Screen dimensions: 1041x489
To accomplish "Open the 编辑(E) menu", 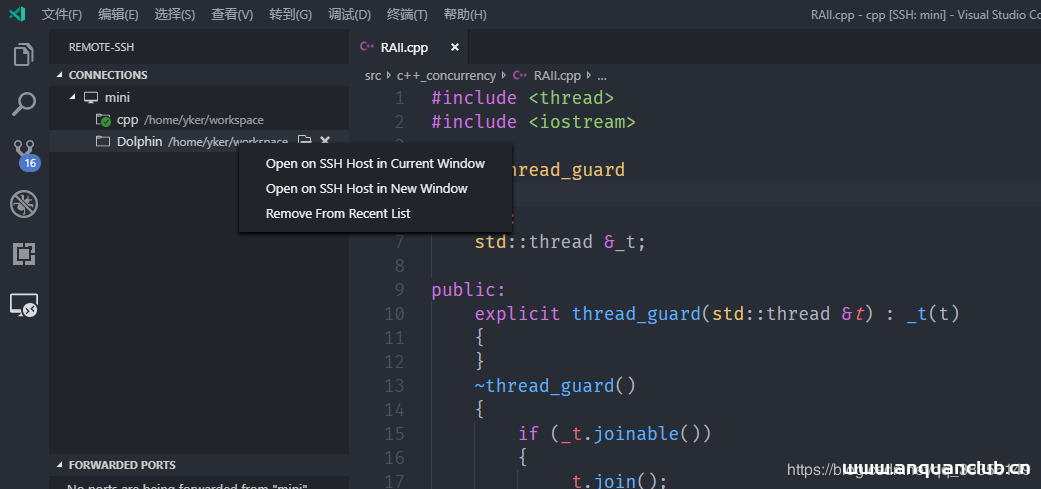I will pos(118,15).
